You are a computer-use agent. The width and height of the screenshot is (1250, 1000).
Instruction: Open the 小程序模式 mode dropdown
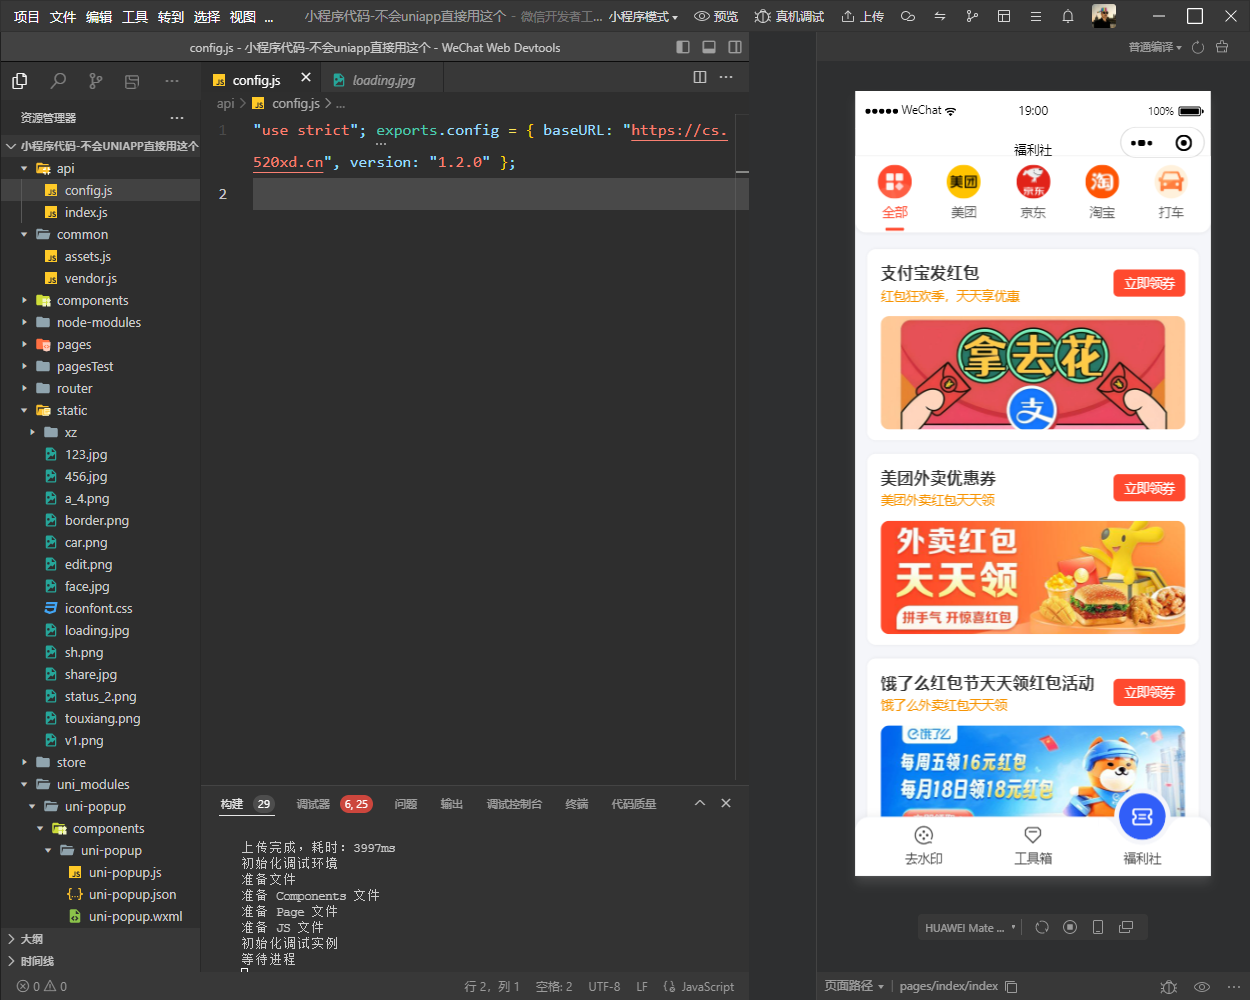(643, 16)
